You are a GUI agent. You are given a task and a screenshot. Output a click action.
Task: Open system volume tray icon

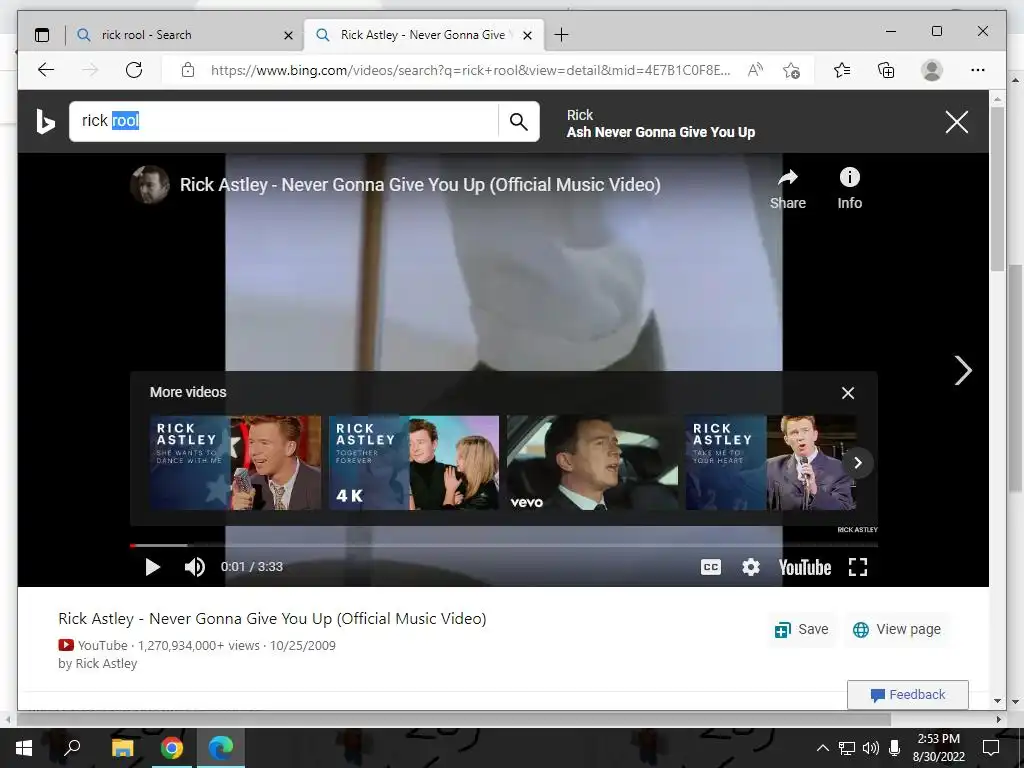point(871,748)
